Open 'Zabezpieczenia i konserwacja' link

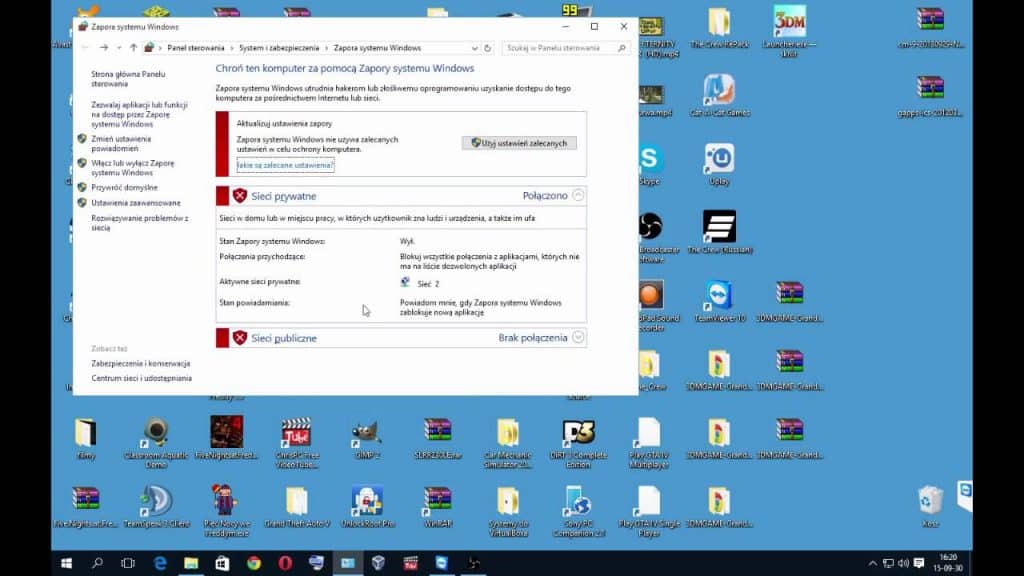(x=140, y=363)
